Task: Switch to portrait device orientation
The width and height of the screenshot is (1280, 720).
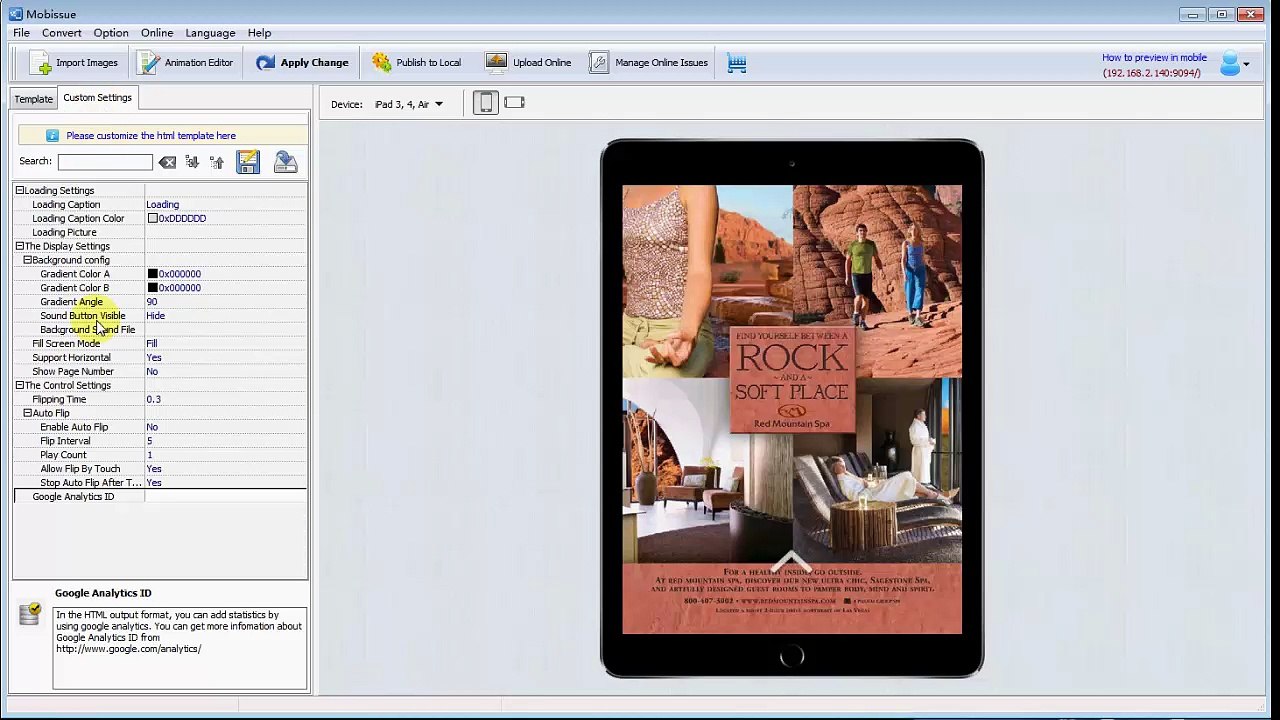Action: point(485,103)
